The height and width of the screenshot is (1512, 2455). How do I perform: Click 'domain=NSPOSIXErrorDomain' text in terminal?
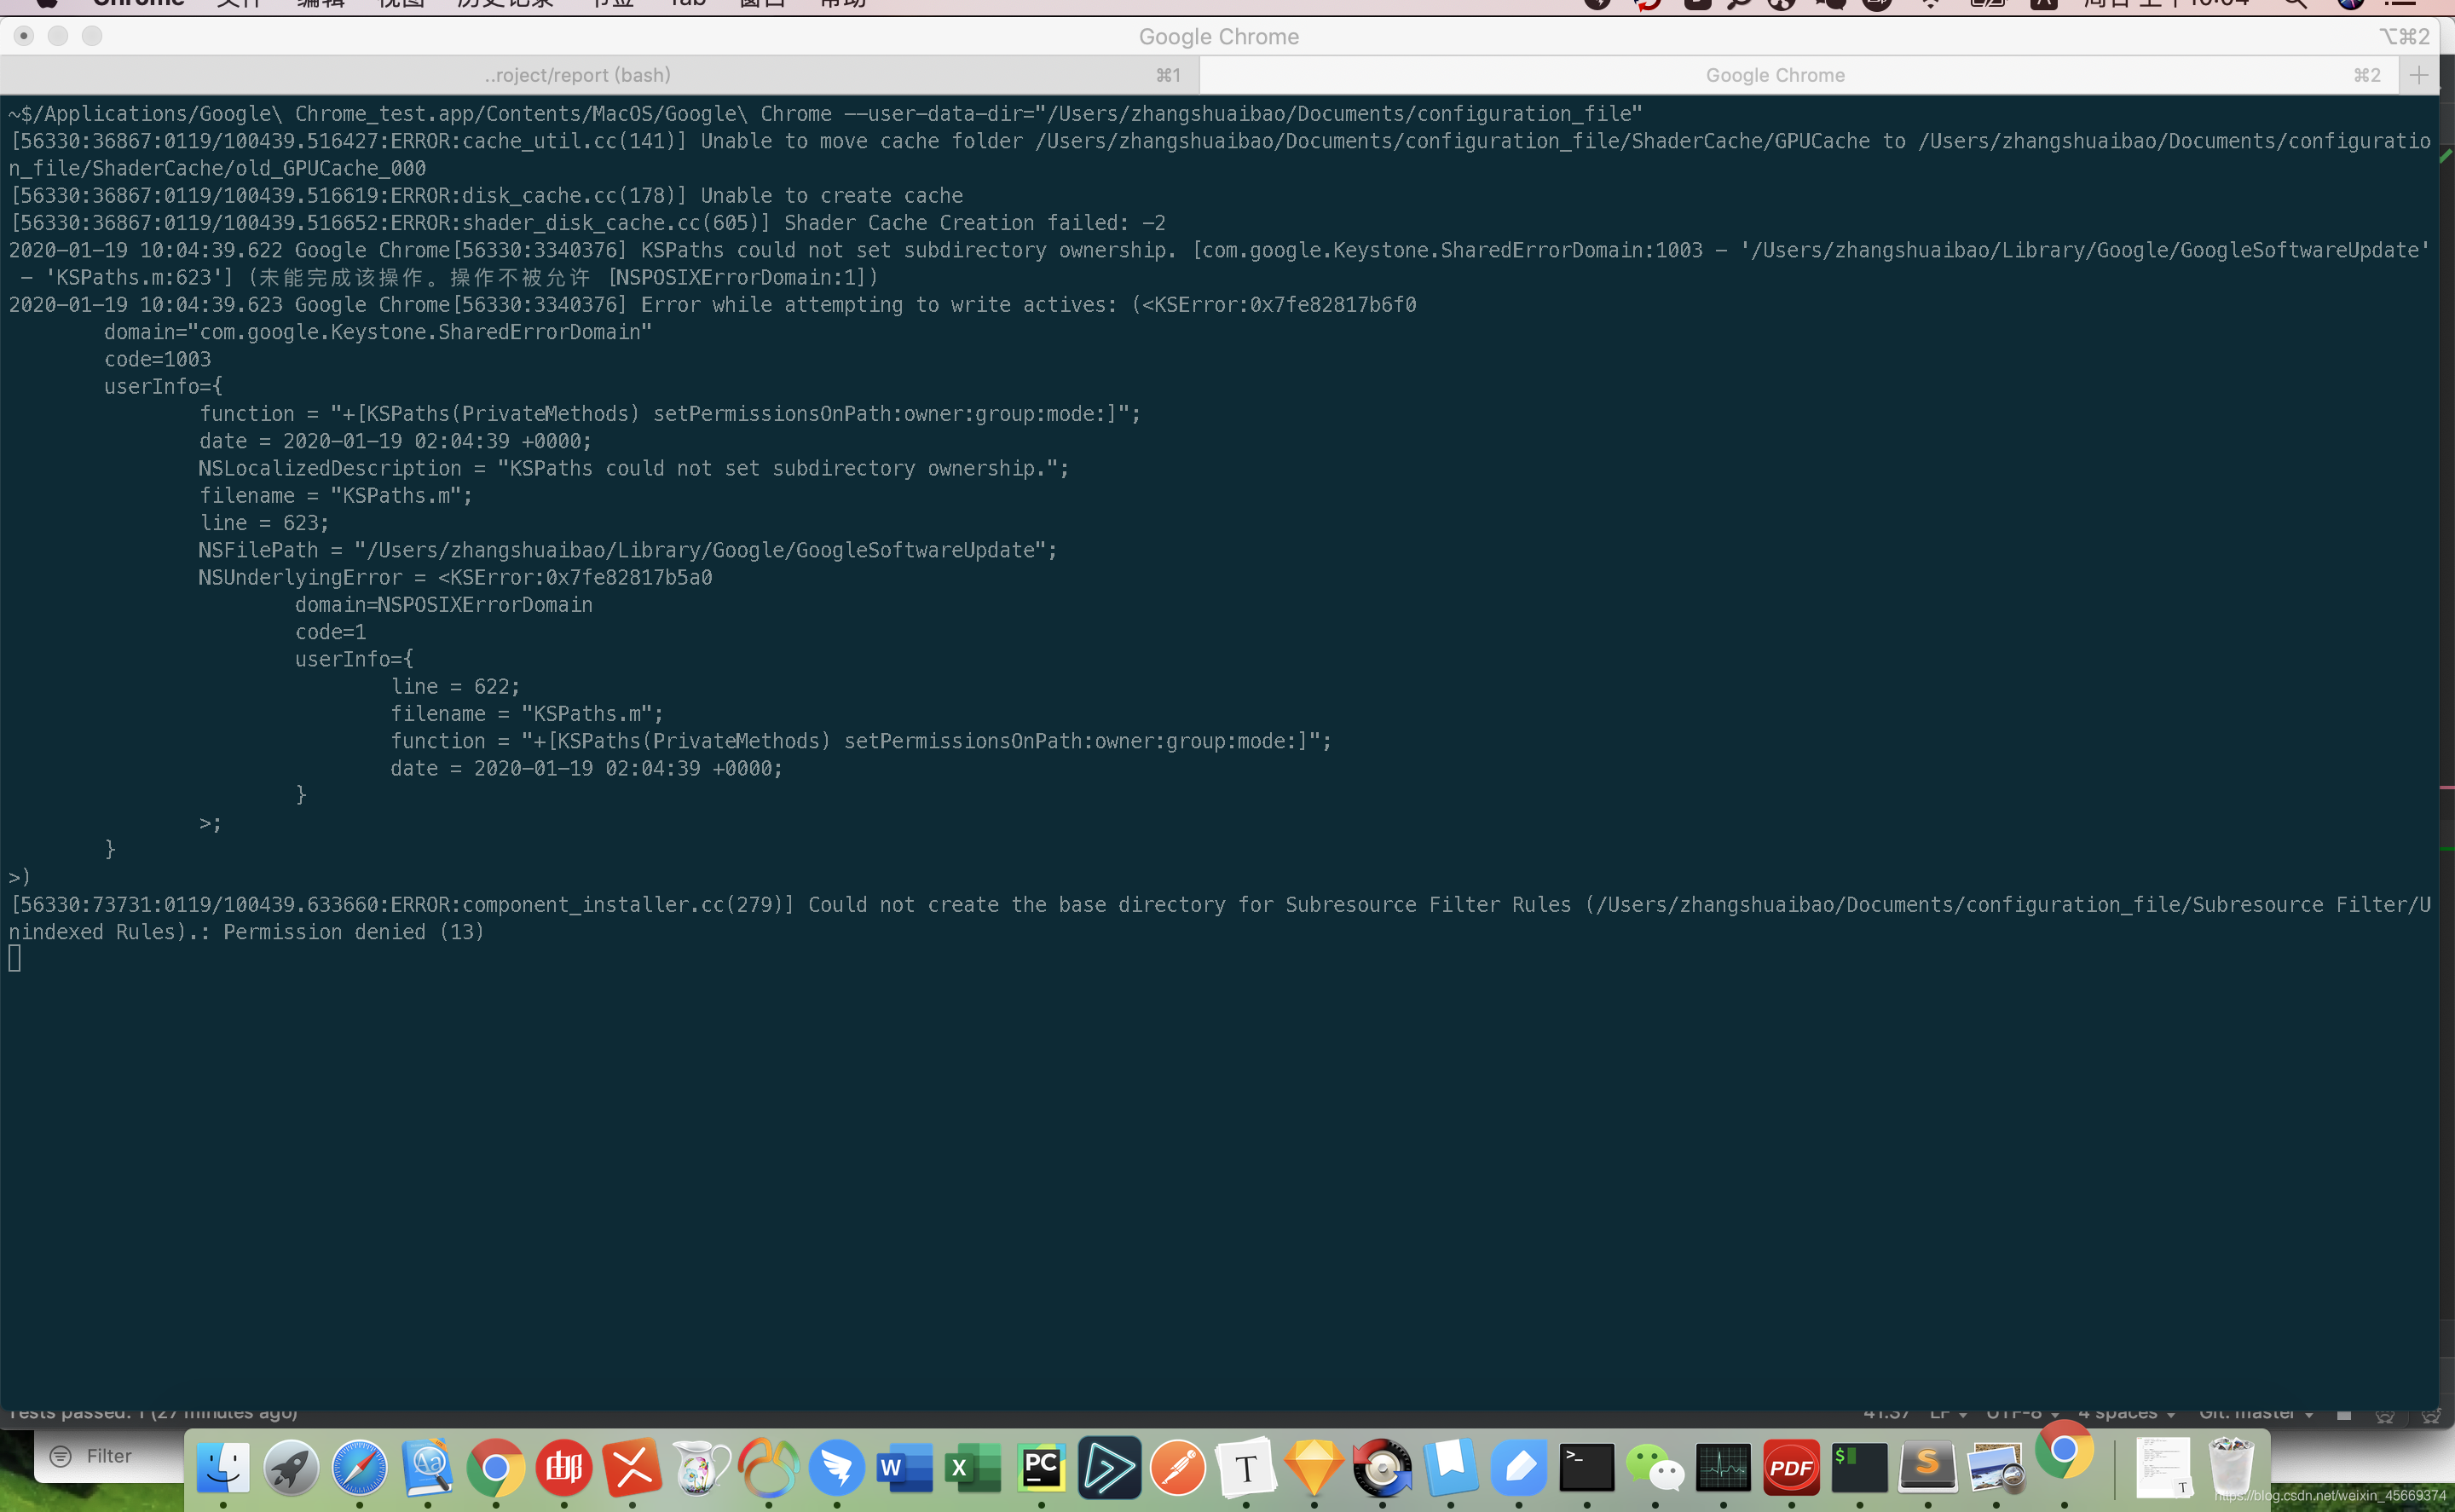point(444,605)
